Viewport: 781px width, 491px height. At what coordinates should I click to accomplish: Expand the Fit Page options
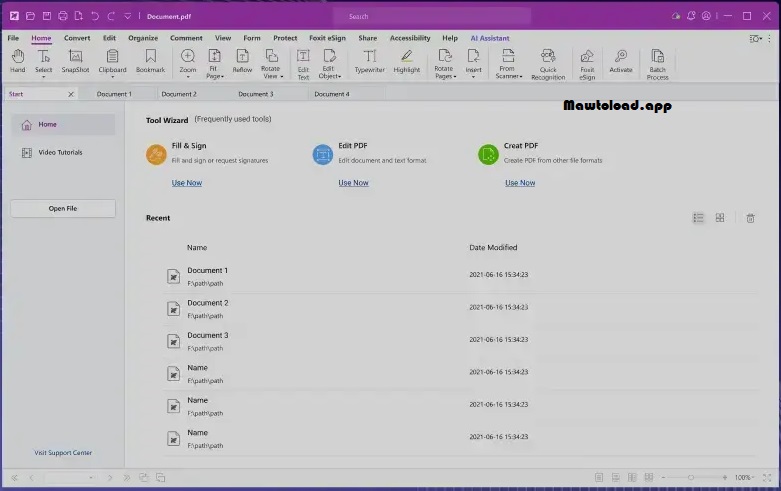point(222,77)
